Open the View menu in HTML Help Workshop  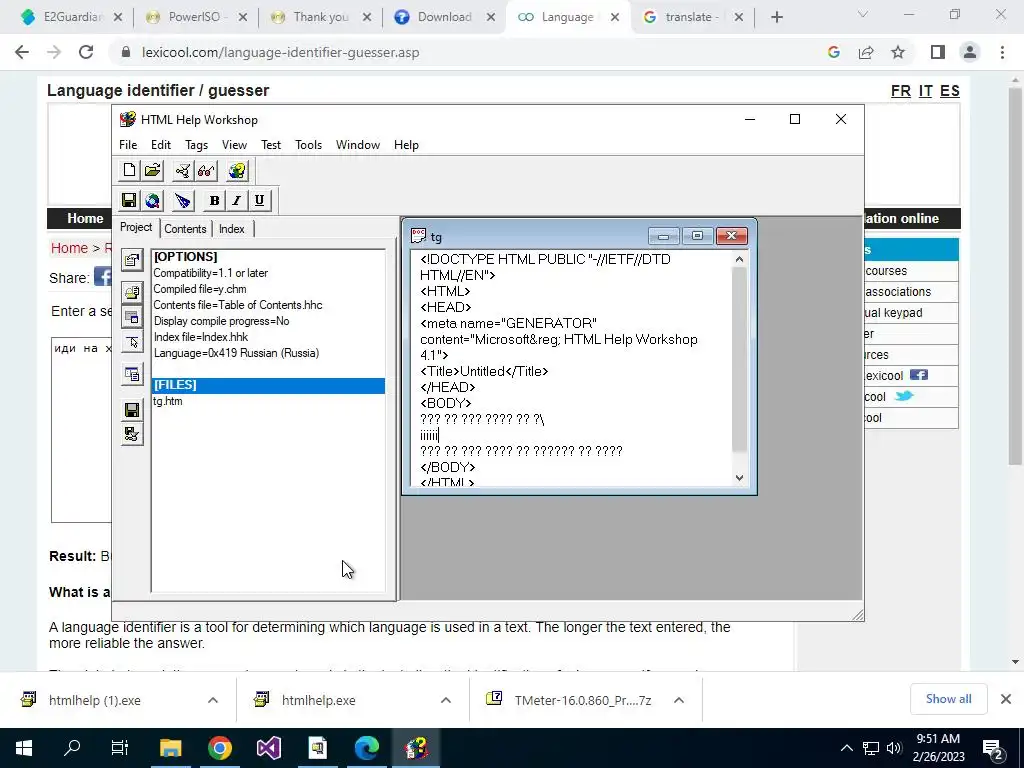point(234,145)
